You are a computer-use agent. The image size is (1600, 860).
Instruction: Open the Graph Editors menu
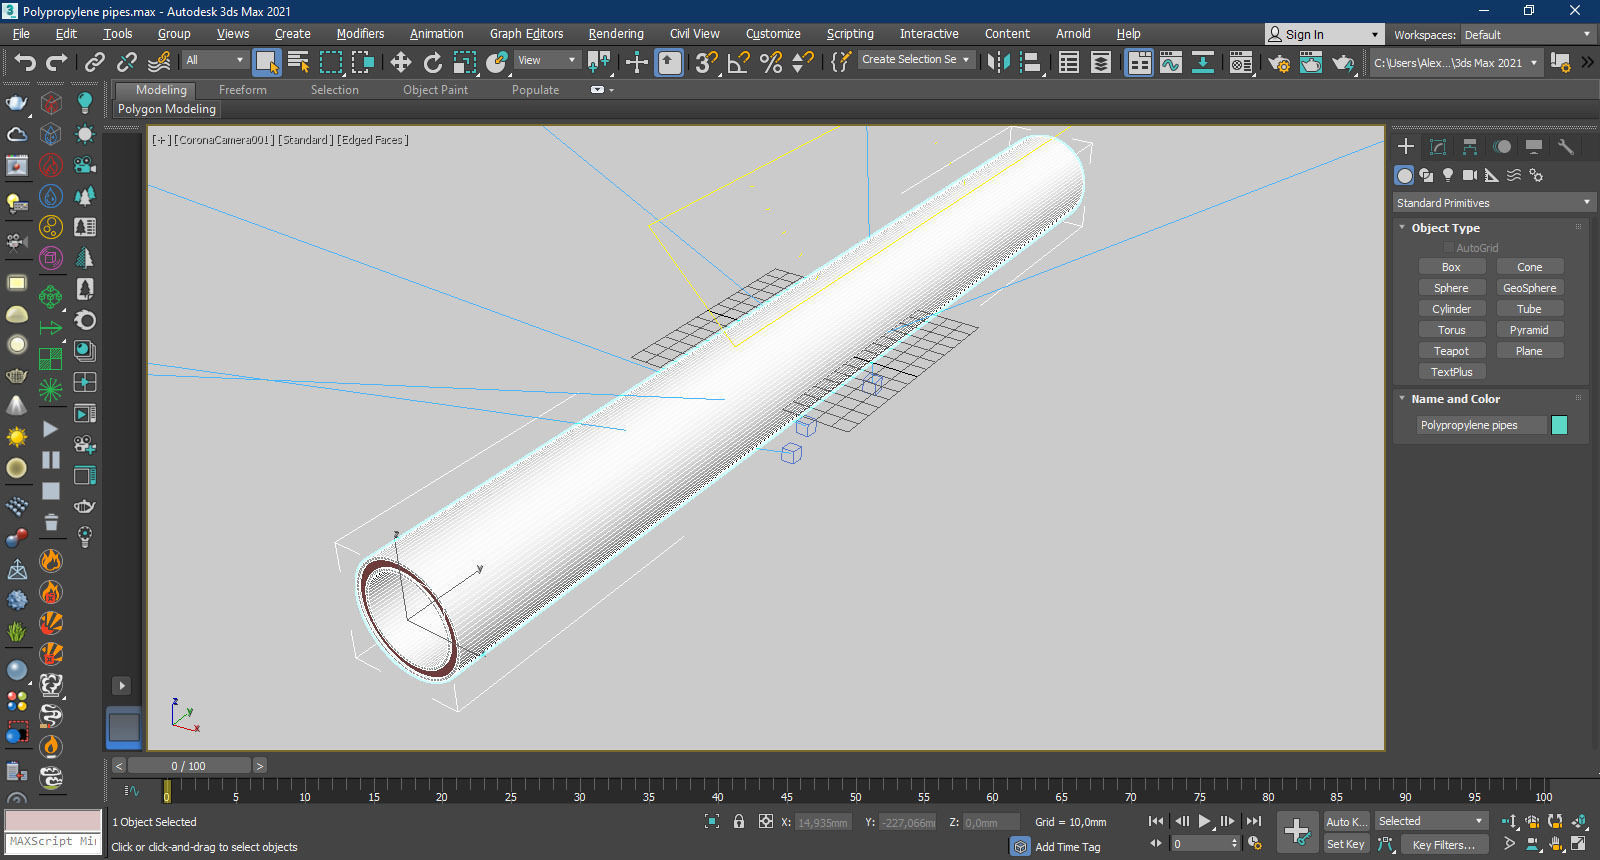pos(526,34)
